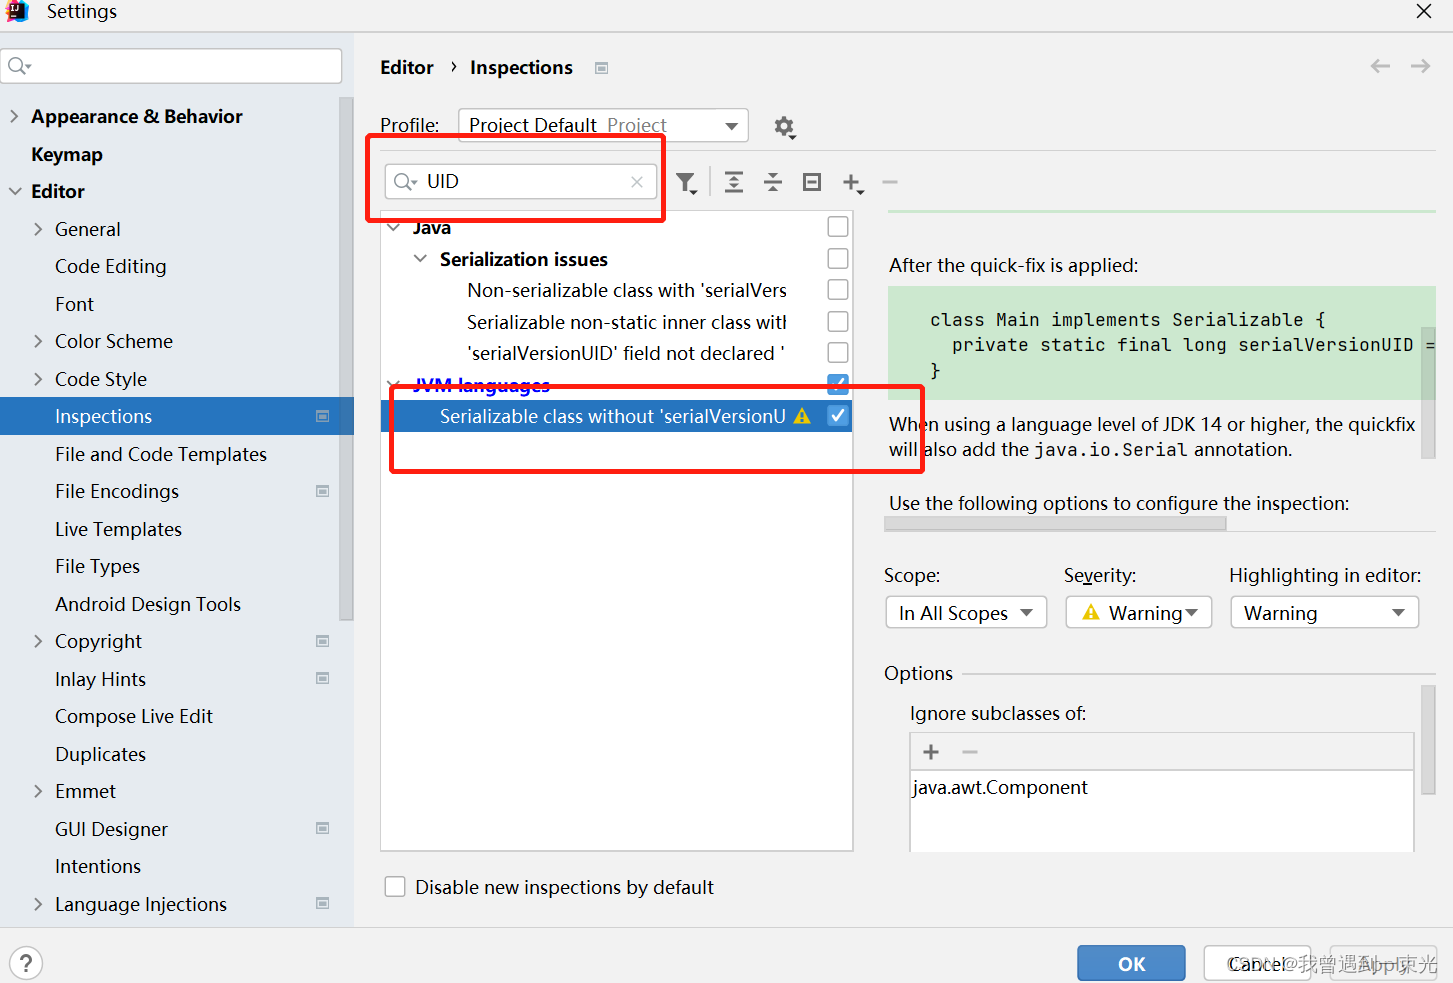Click Expand All in inspections toolbar
Screen dimensions: 1453x983
tap(734, 182)
